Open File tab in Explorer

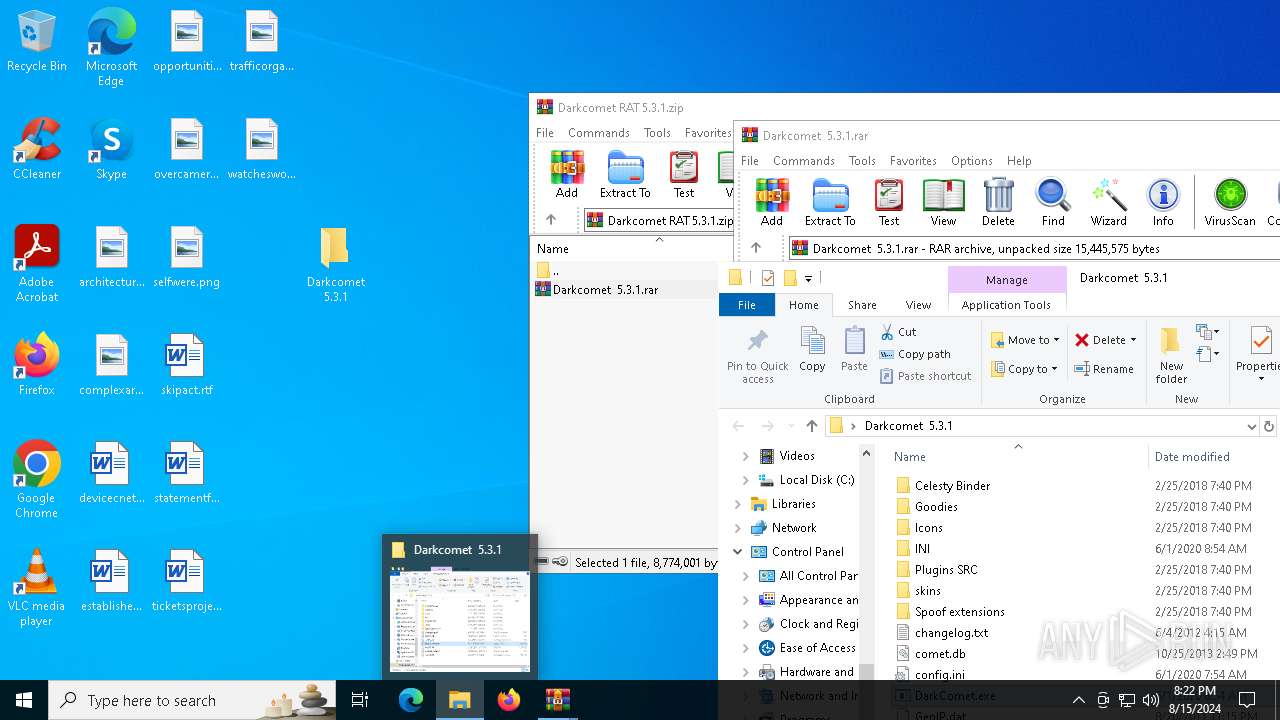coord(747,305)
